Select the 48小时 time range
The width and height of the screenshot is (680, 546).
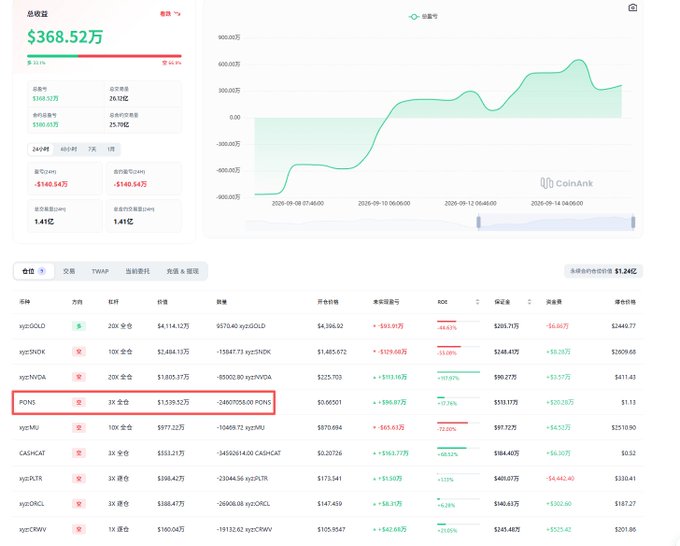tap(69, 149)
